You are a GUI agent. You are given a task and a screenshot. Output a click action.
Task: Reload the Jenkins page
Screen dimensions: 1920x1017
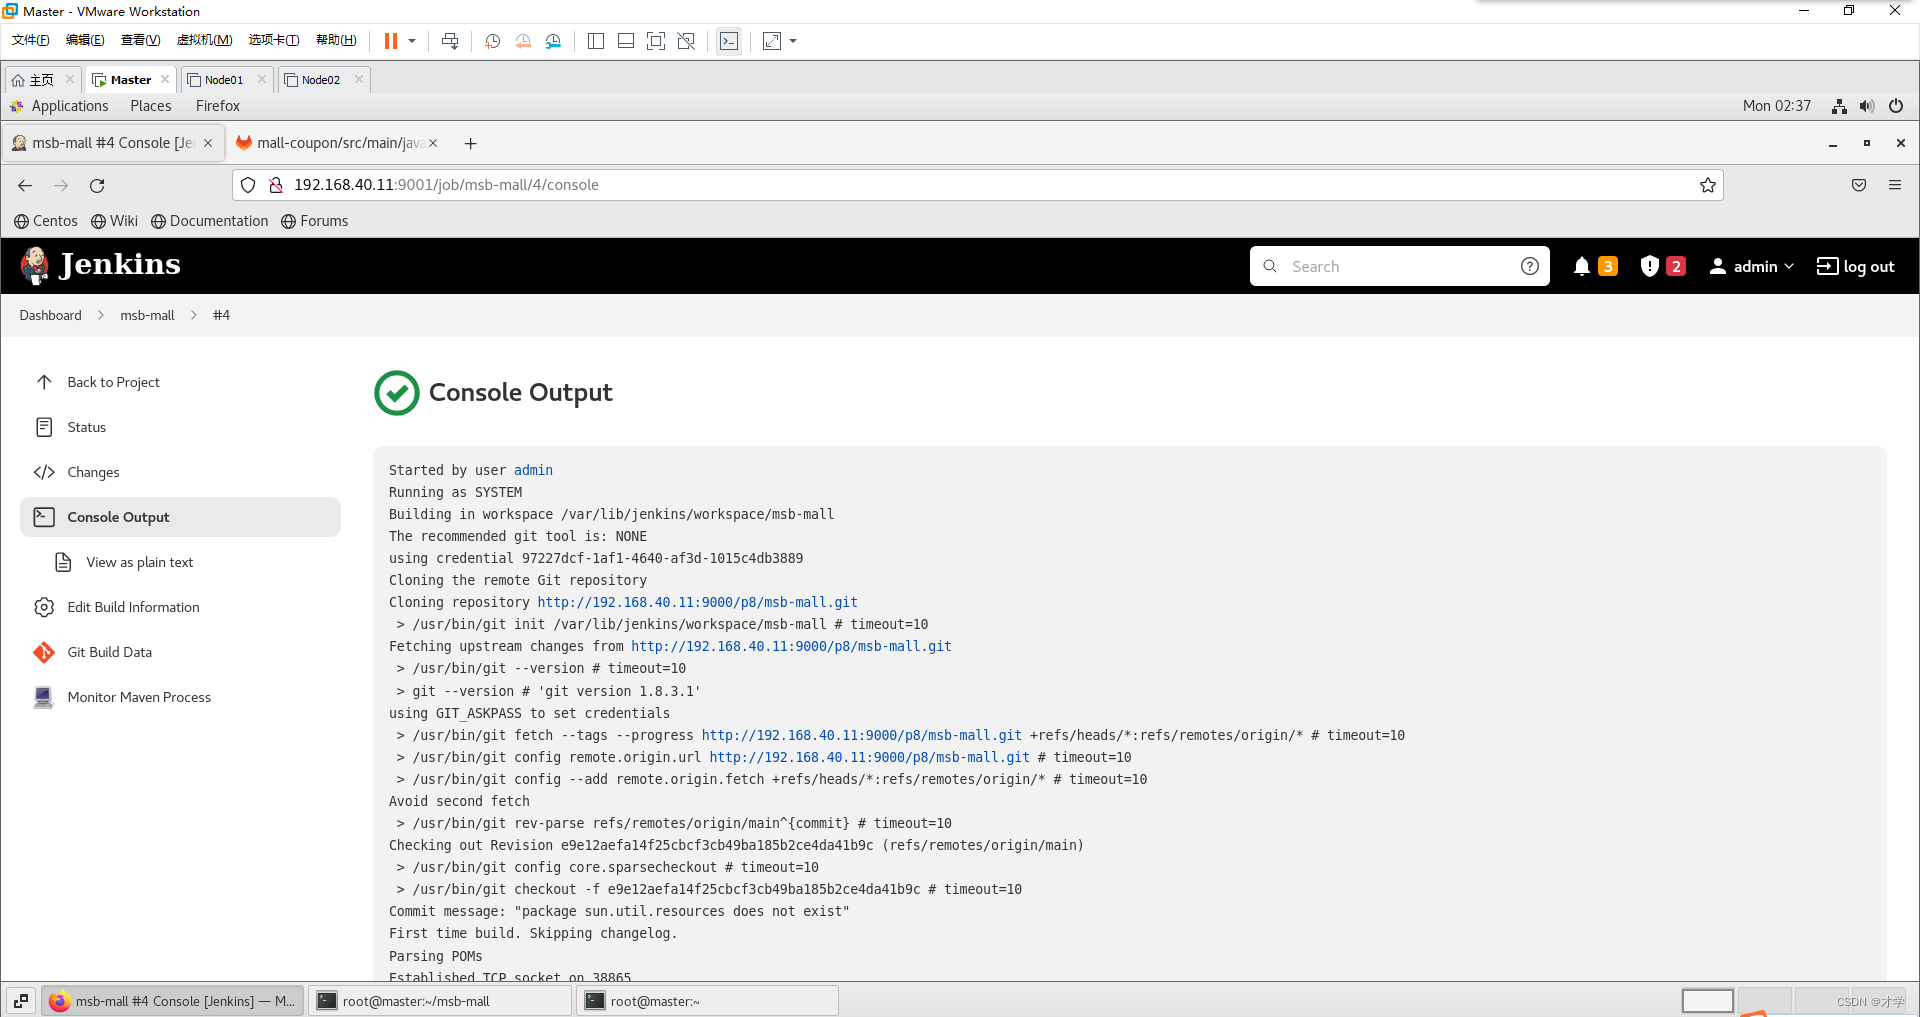(x=97, y=185)
